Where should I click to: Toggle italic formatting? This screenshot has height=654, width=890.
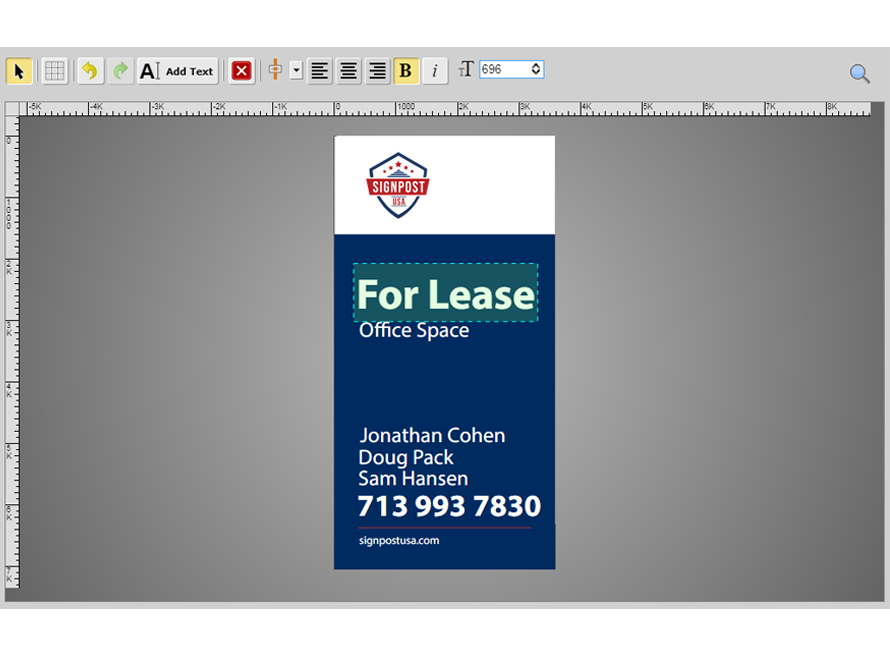click(434, 71)
